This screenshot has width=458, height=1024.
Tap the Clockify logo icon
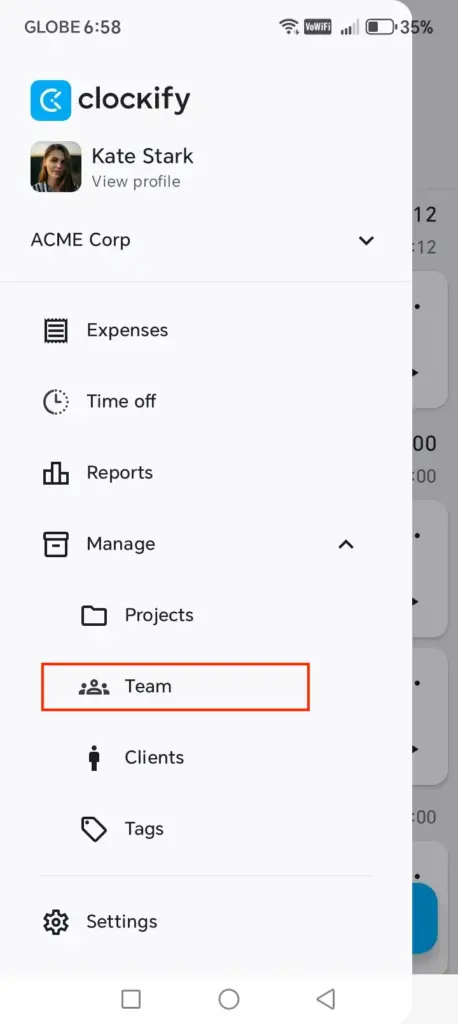pos(51,101)
